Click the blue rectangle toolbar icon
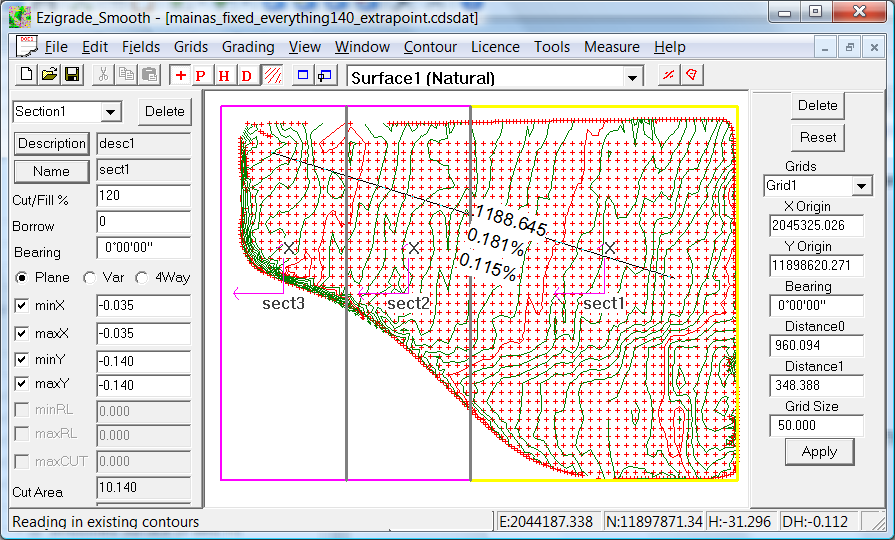 pos(301,76)
